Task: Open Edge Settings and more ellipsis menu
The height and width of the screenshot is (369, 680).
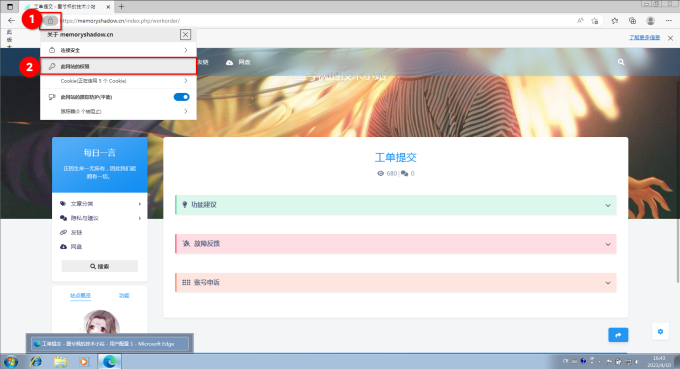Action: pos(669,21)
